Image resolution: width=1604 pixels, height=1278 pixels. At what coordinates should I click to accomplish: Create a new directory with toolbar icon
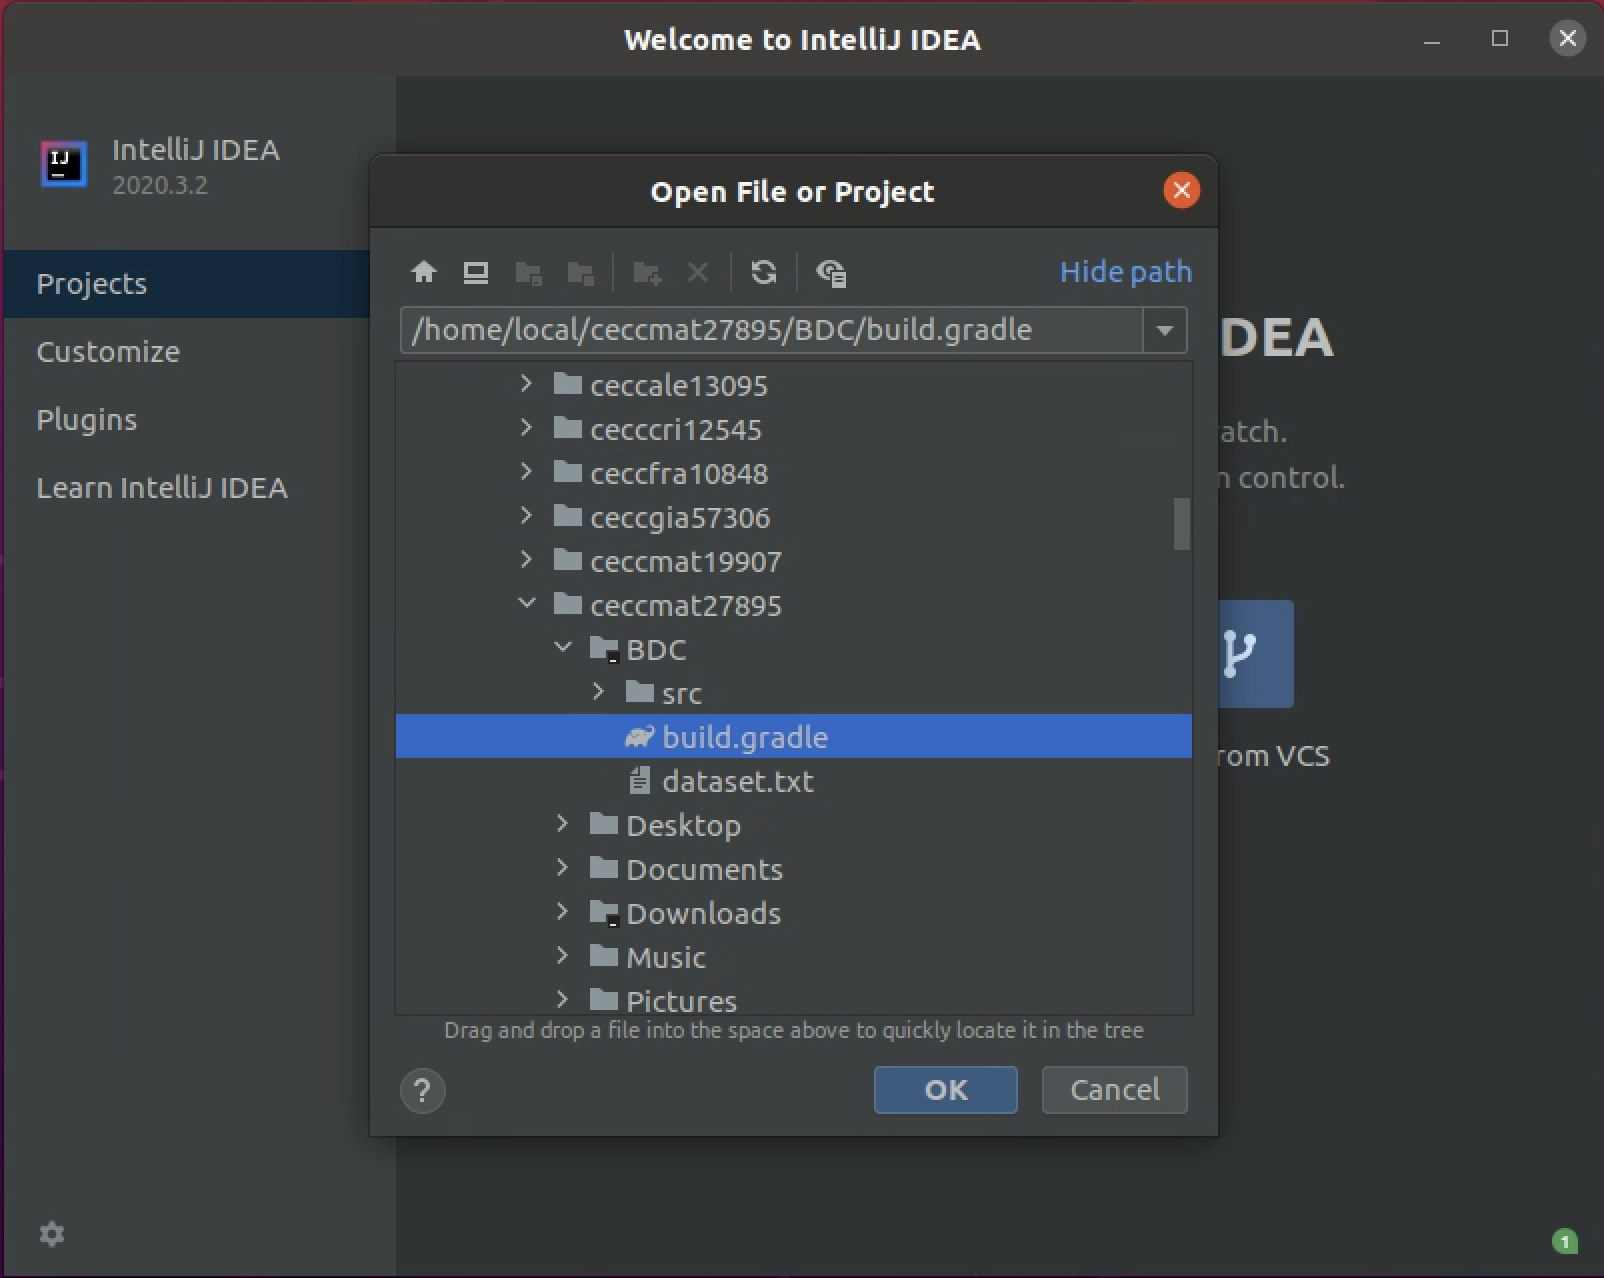[647, 272]
